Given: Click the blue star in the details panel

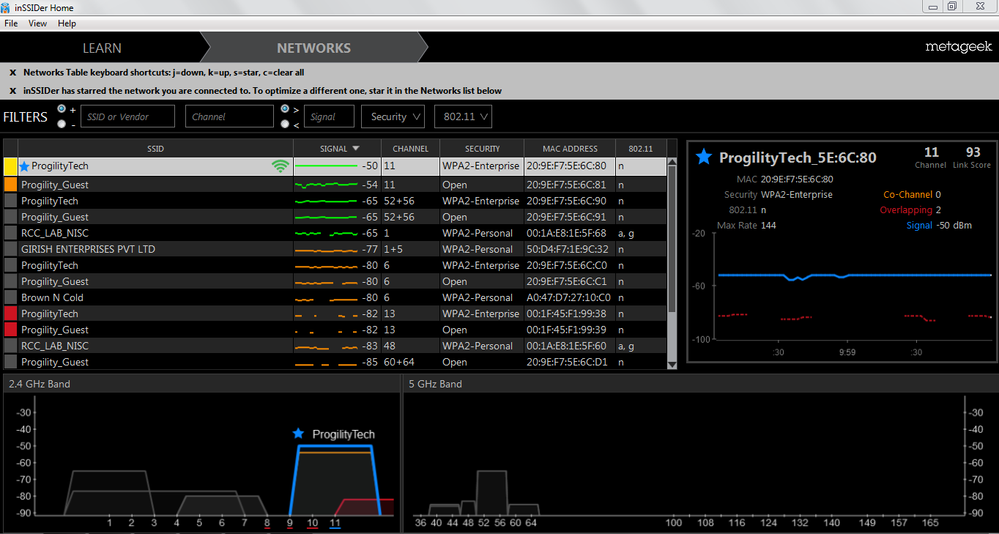Looking at the screenshot, I should 704,157.
